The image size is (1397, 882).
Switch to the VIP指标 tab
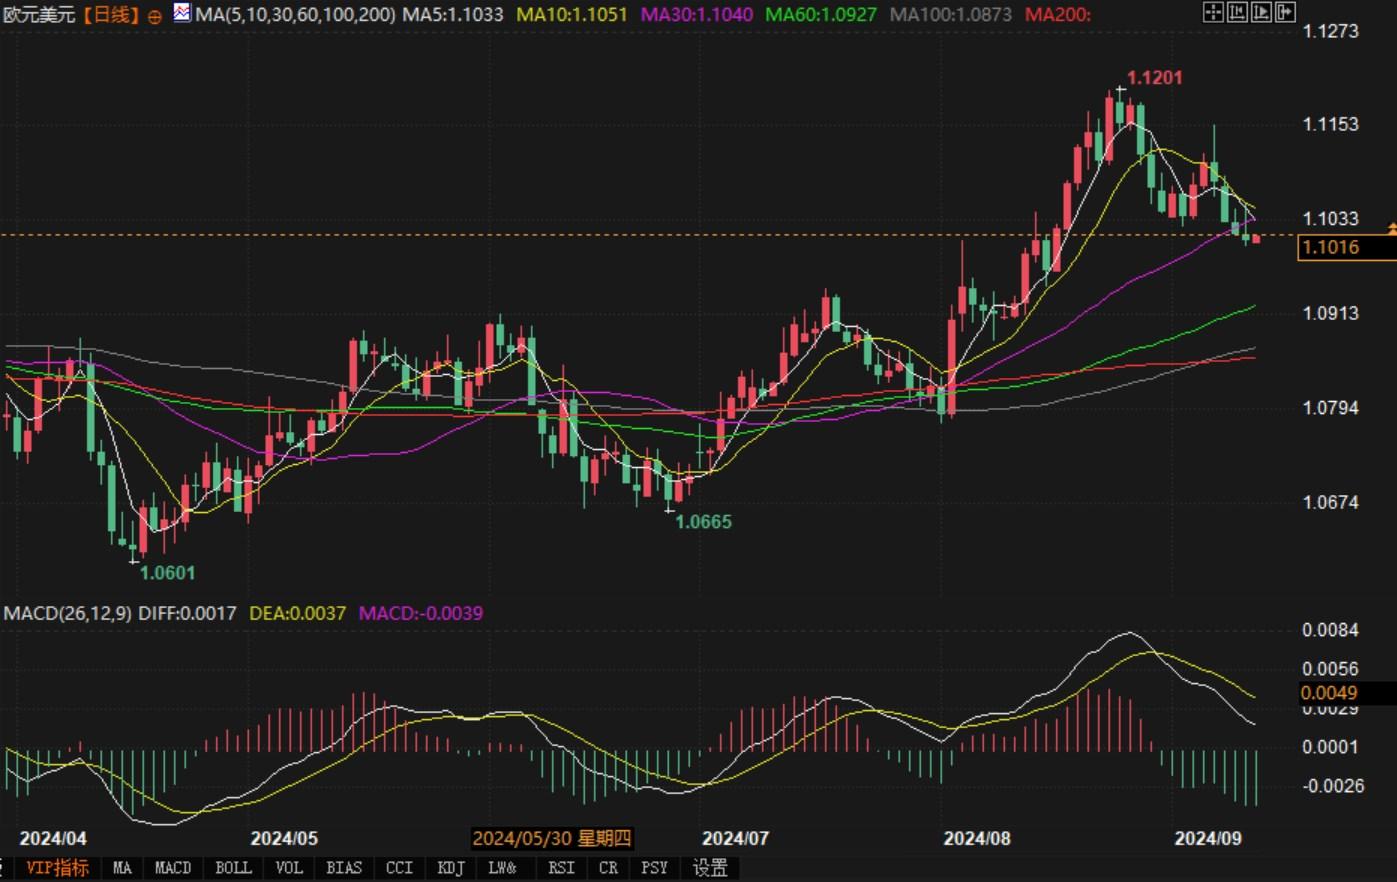[x=57, y=868]
